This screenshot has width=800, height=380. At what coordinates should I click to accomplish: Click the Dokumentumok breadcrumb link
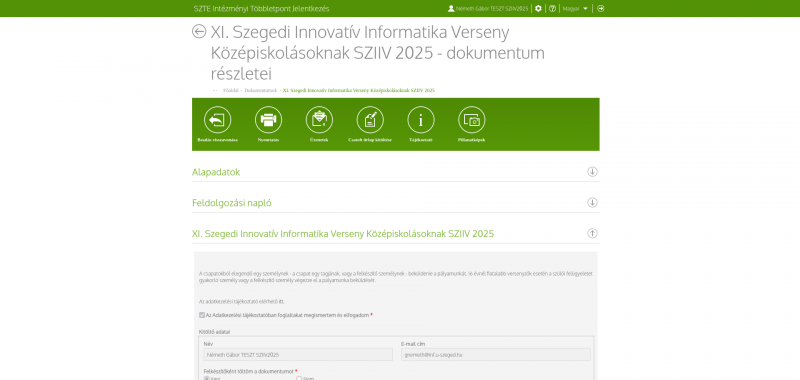point(261,90)
